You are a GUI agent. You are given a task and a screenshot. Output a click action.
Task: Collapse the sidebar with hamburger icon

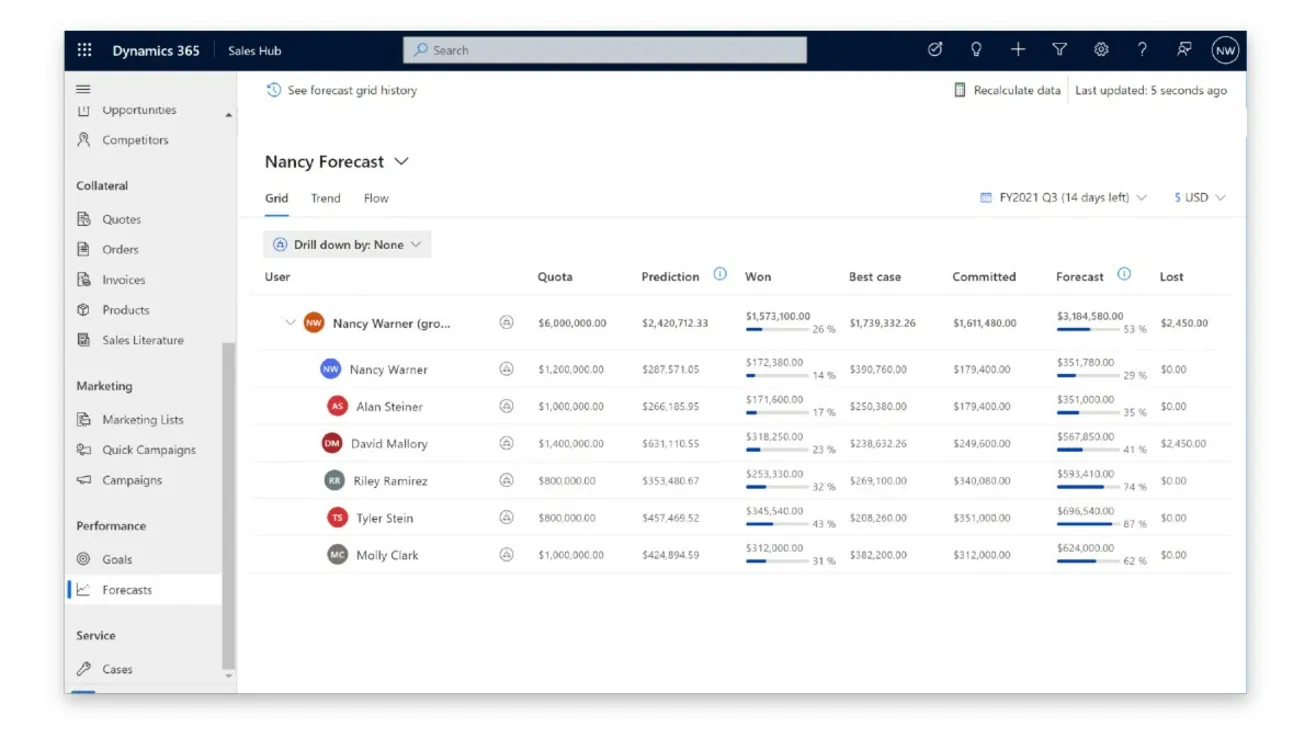[83, 89]
